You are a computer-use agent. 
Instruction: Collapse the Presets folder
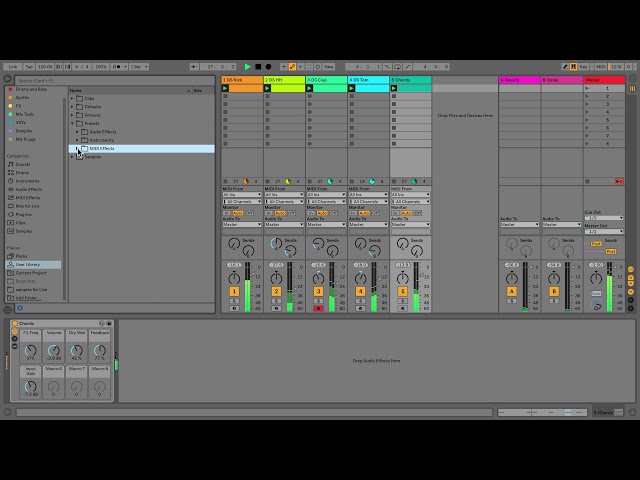[x=72, y=123]
